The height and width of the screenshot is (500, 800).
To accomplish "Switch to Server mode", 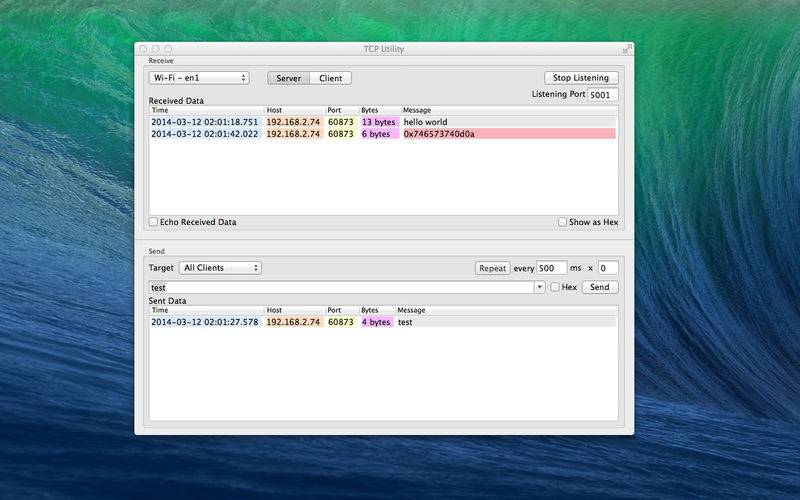I will pos(288,78).
